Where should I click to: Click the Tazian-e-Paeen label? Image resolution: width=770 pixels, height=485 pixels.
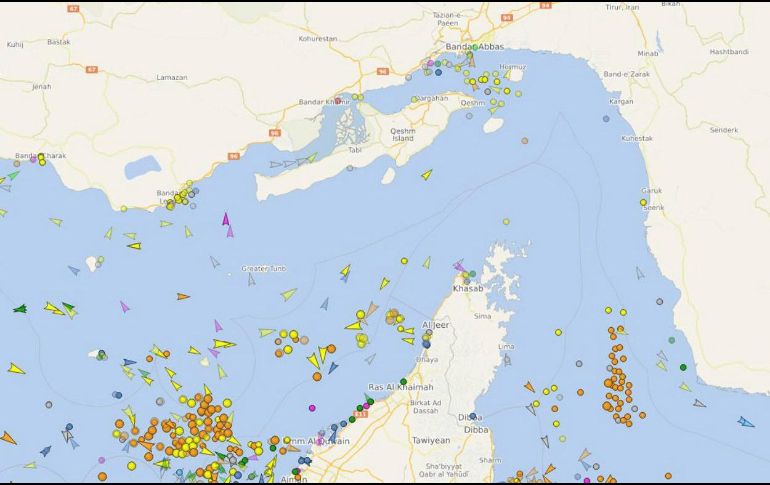pos(447,19)
